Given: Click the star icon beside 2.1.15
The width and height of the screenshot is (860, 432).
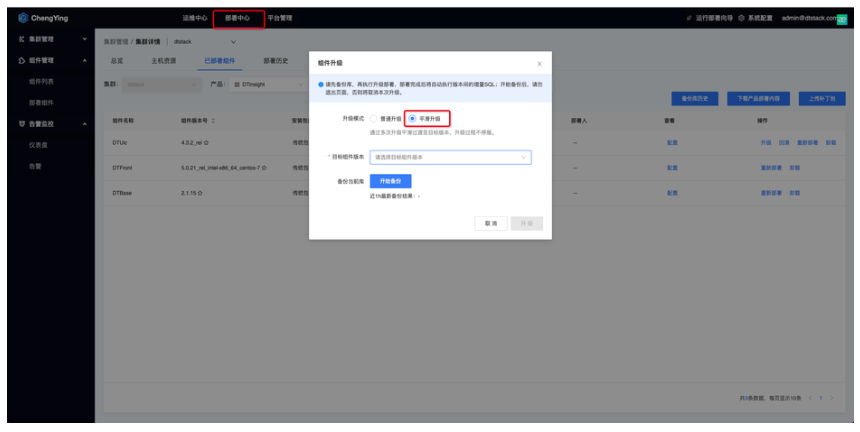Looking at the screenshot, I should [200, 193].
